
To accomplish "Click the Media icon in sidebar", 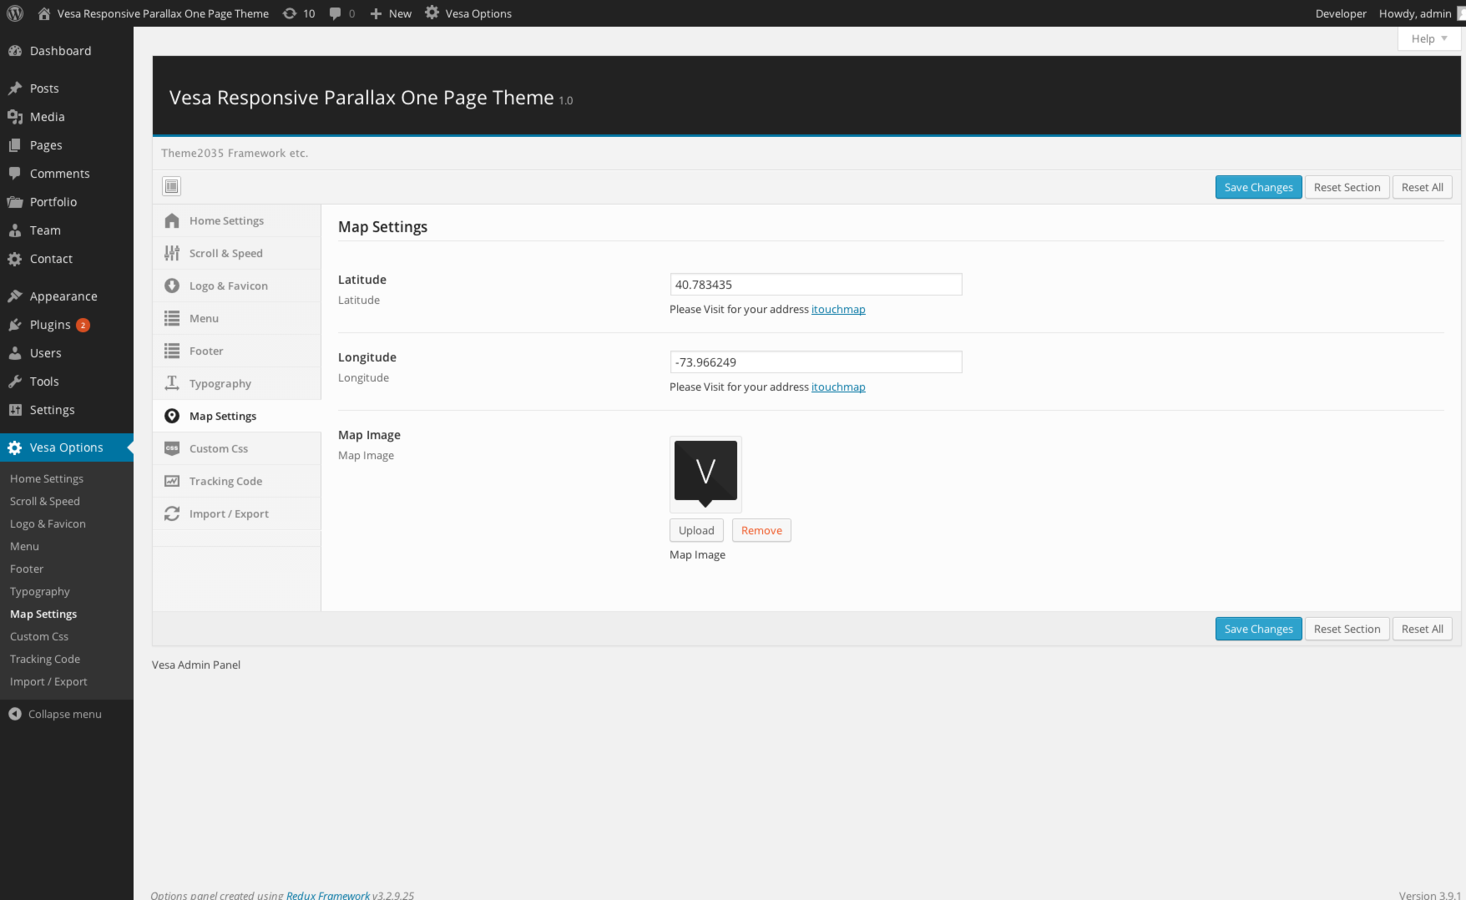I will (15, 117).
